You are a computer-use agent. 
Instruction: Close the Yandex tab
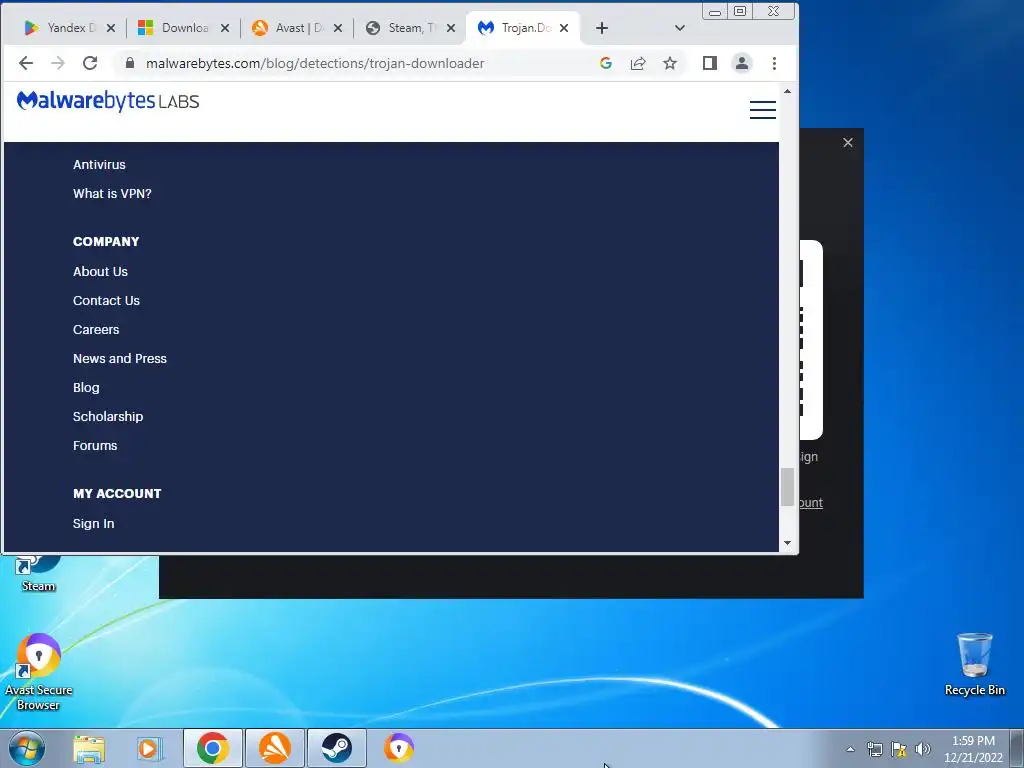(110, 28)
